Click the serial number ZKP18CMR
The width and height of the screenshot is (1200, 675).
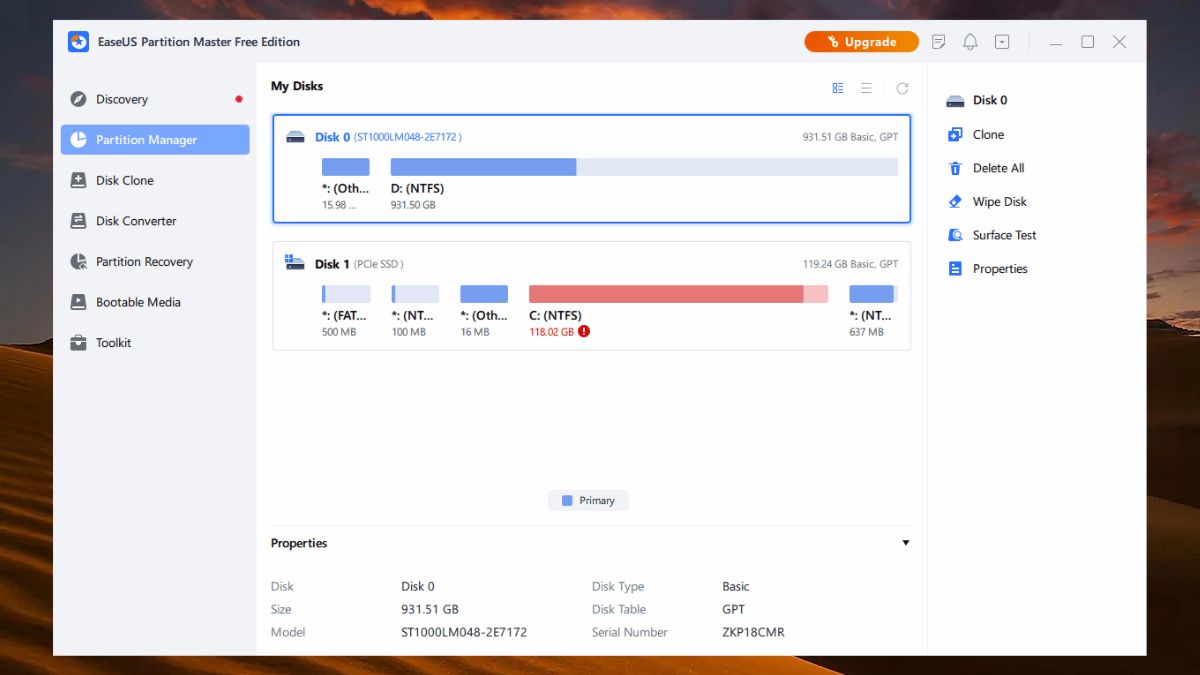[754, 632]
